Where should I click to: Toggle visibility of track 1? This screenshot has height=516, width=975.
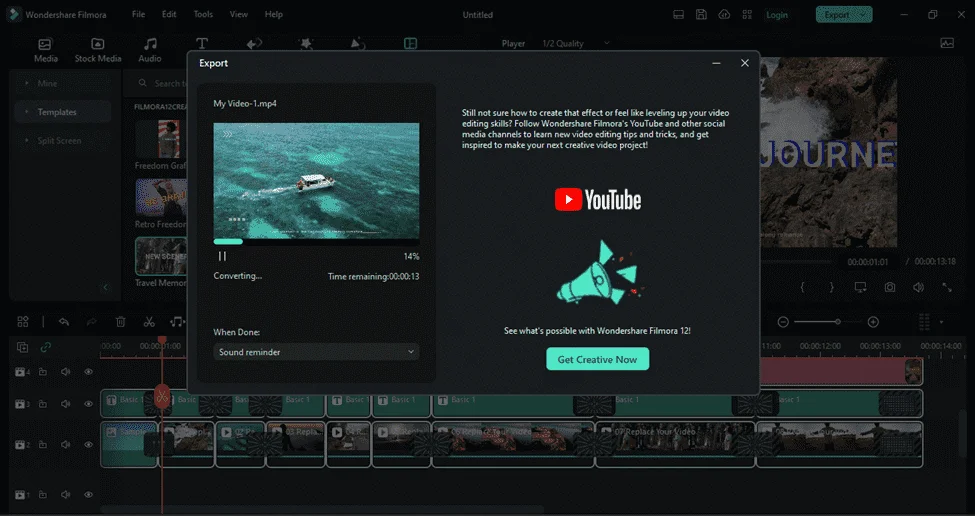coord(88,495)
